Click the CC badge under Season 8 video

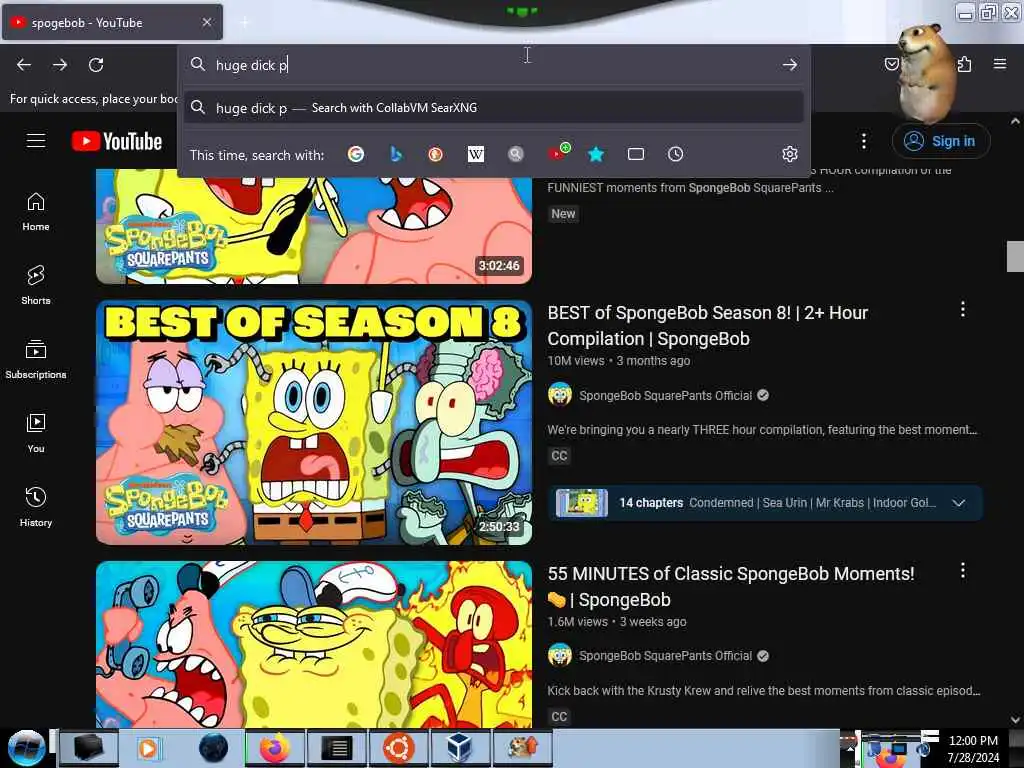click(x=559, y=456)
